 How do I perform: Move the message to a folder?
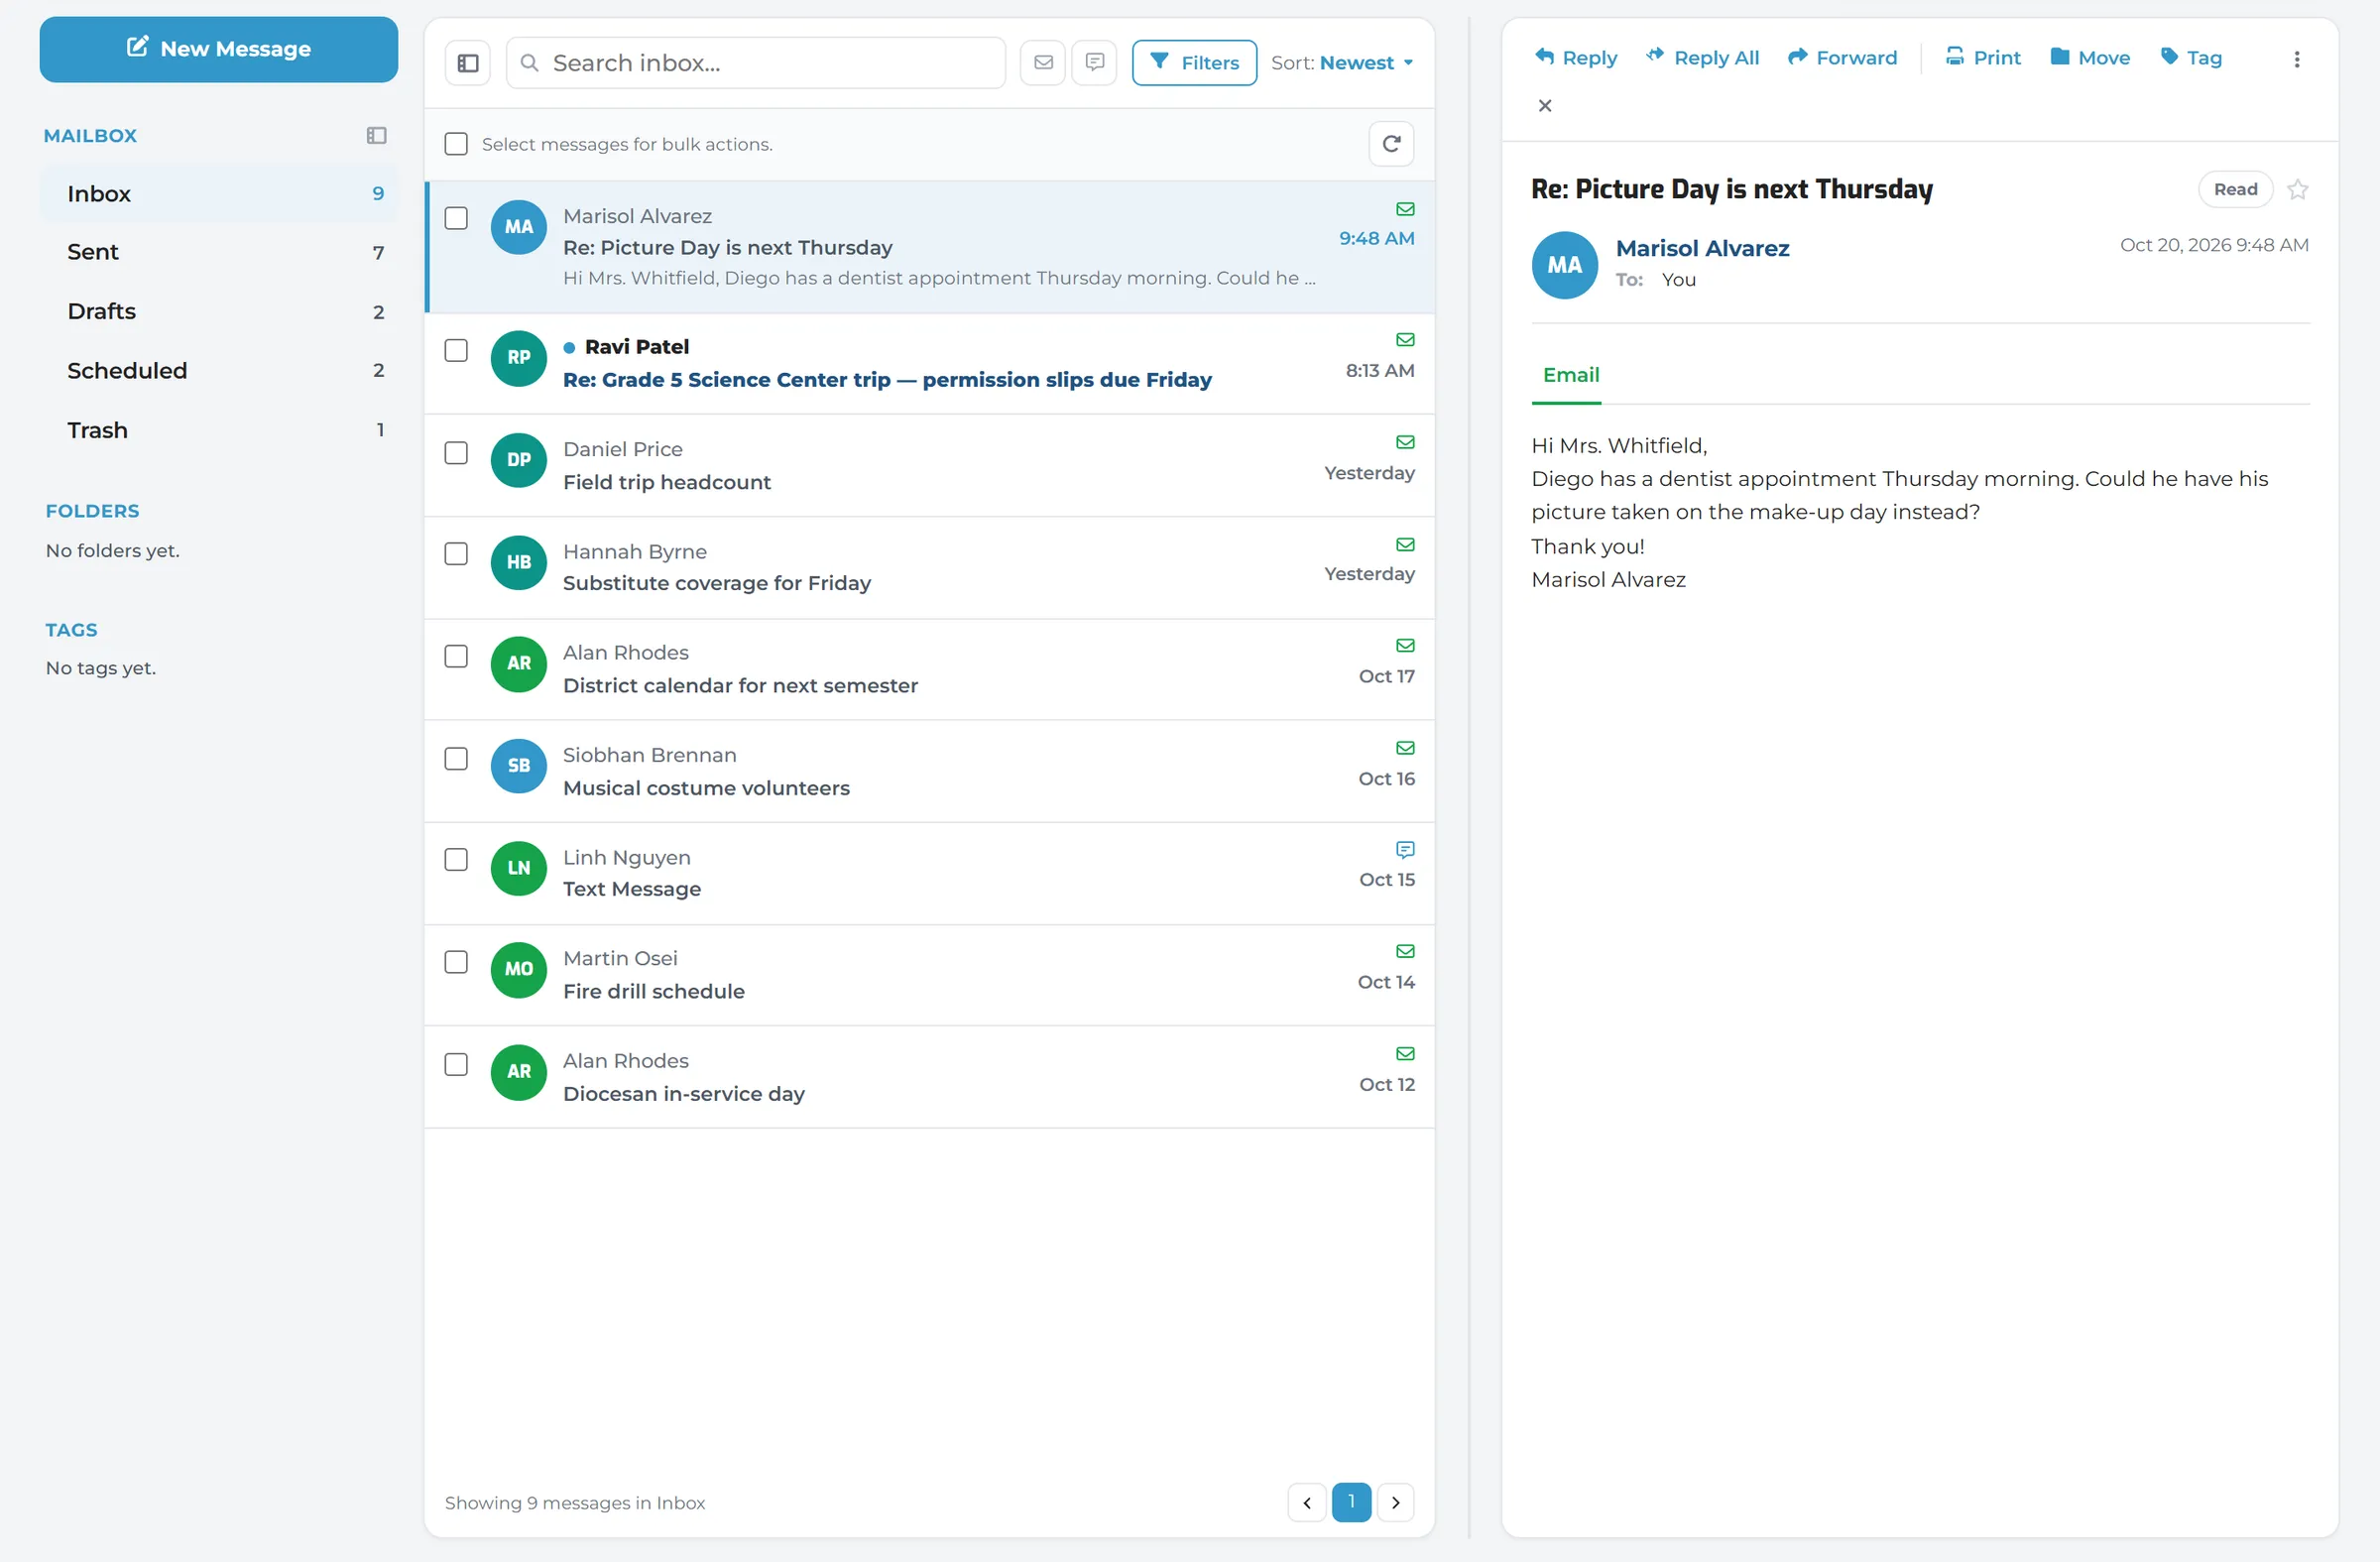click(2090, 57)
